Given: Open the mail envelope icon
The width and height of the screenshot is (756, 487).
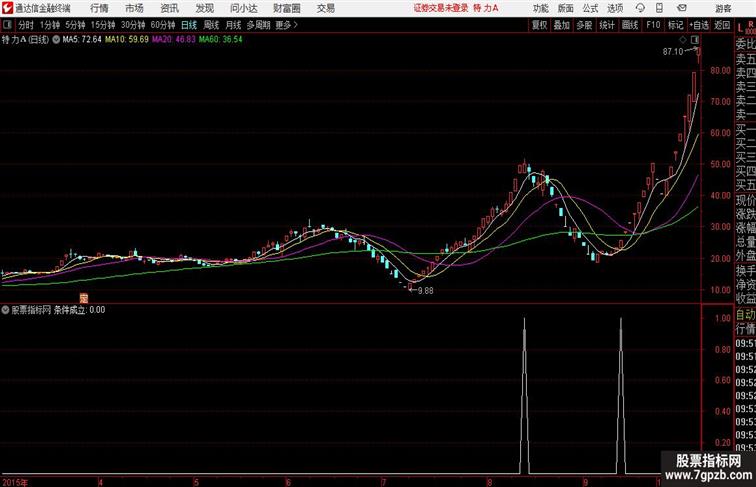Looking at the screenshot, I should click(682, 8).
